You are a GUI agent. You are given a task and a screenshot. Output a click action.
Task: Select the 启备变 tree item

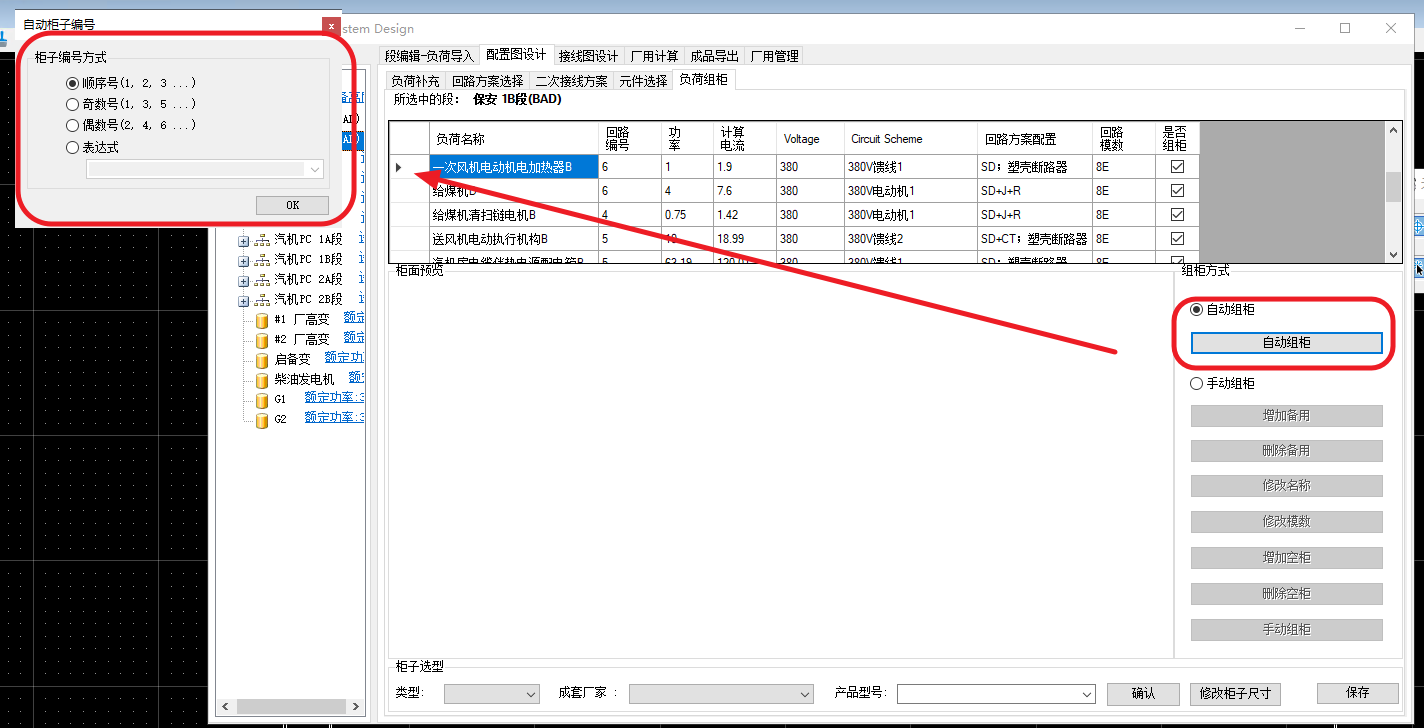293,359
